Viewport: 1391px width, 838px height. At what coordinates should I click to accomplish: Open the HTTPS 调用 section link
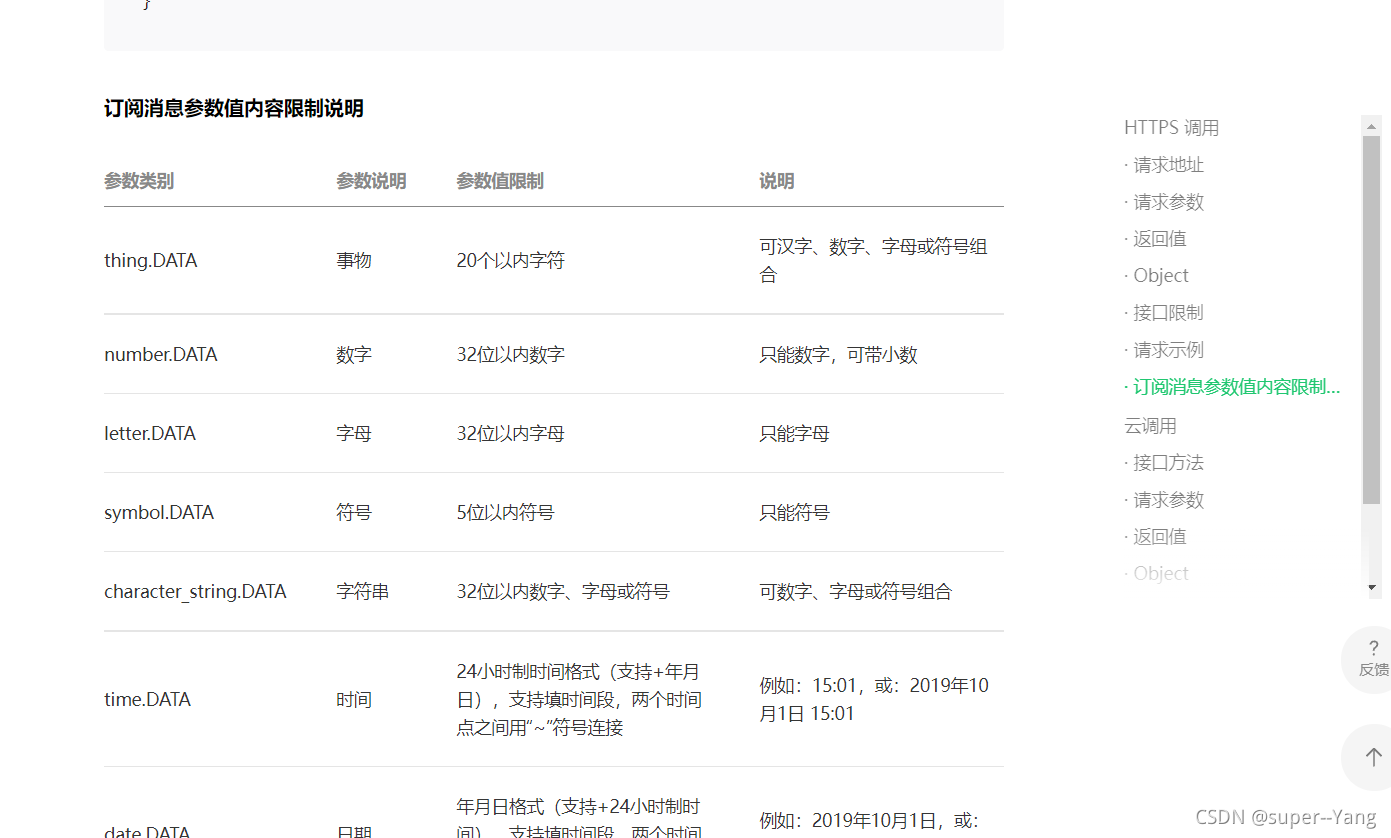1171,128
